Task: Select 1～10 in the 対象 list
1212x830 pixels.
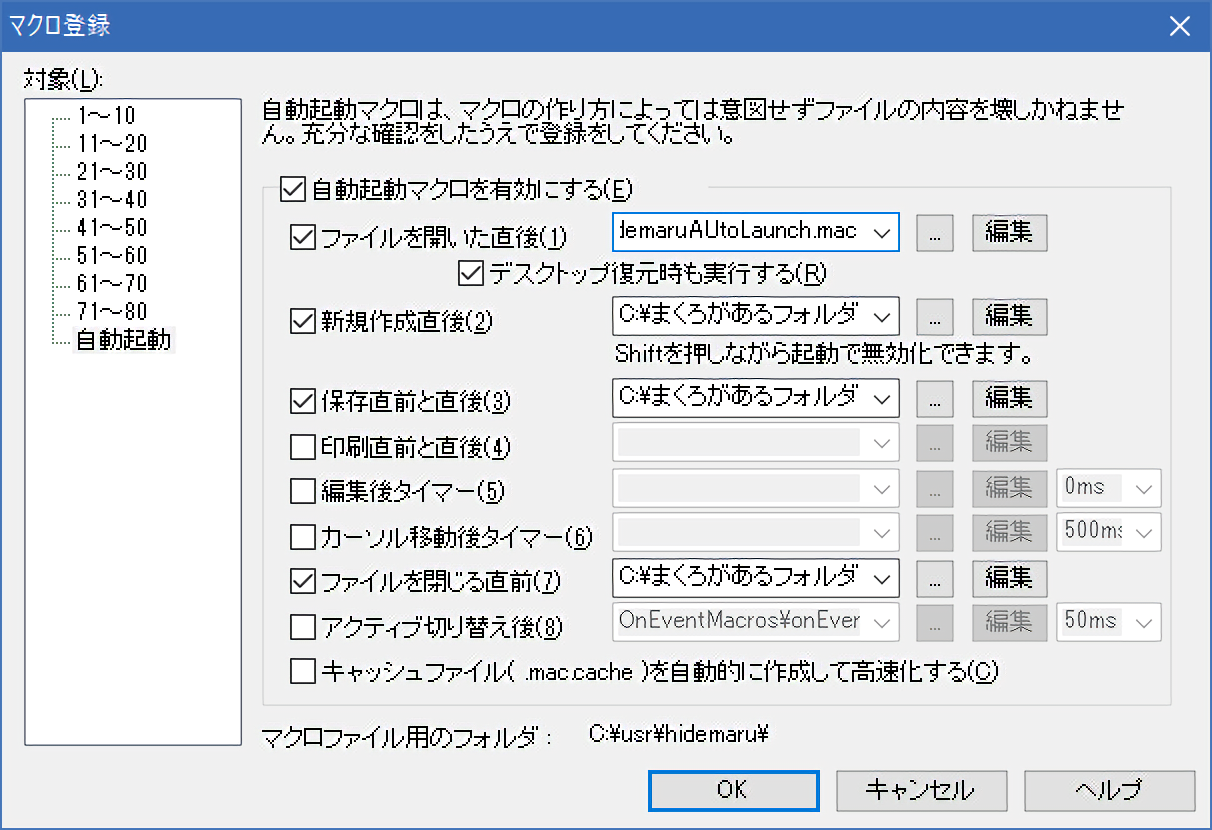Action: click(105, 115)
